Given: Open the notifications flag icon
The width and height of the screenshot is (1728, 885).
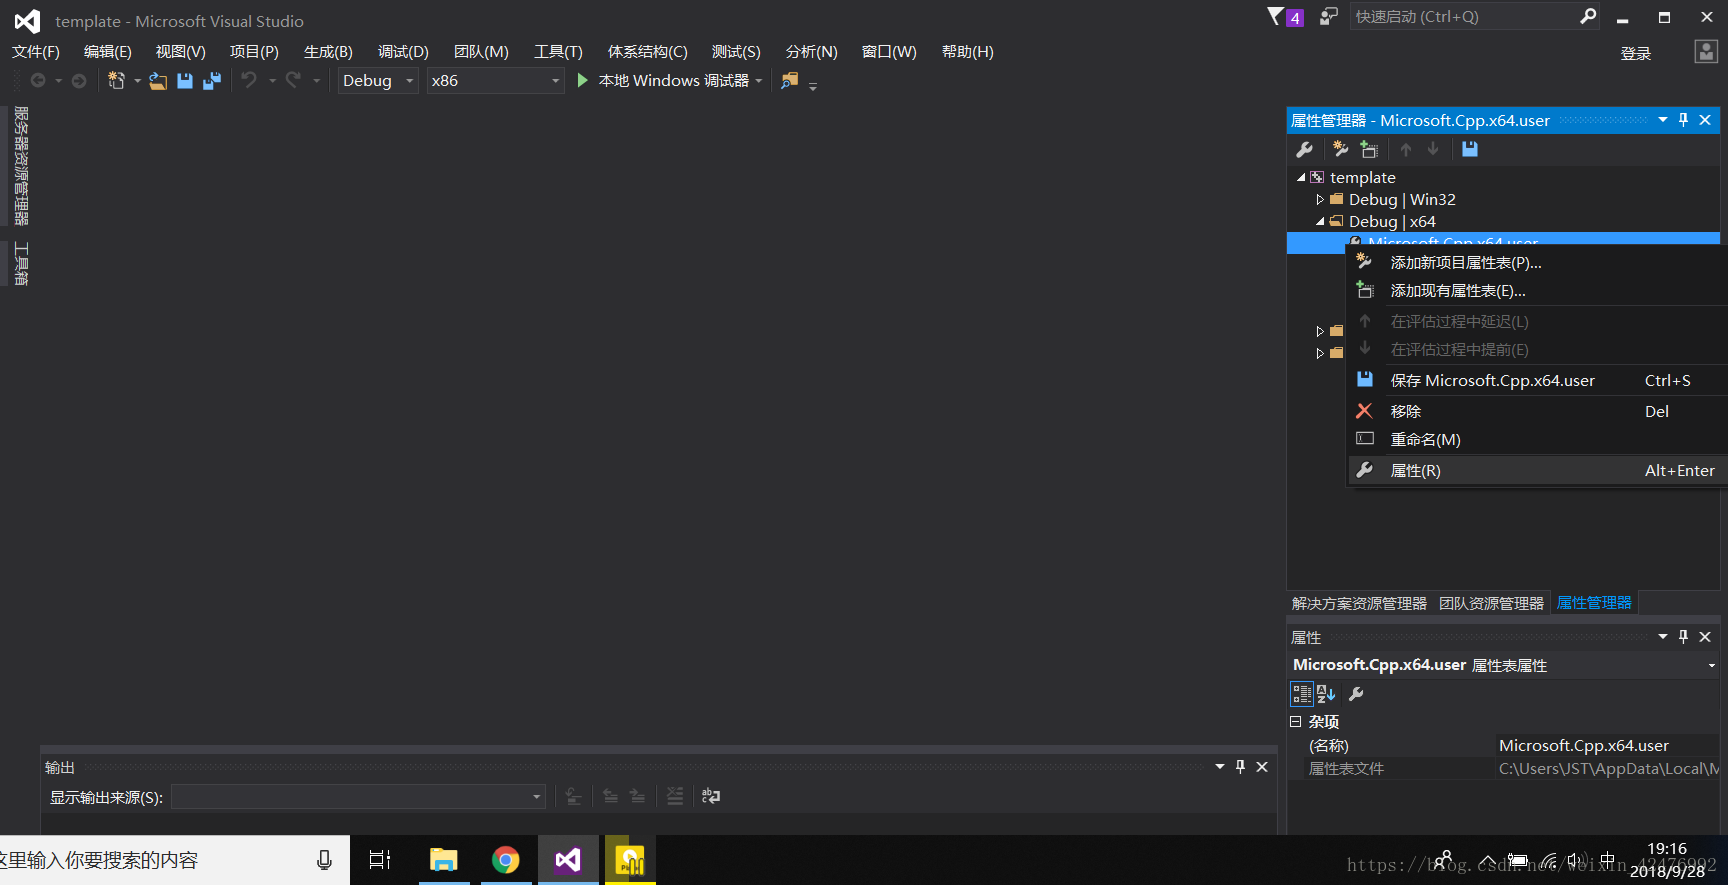Looking at the screenshot, I should coord(1276,16).
